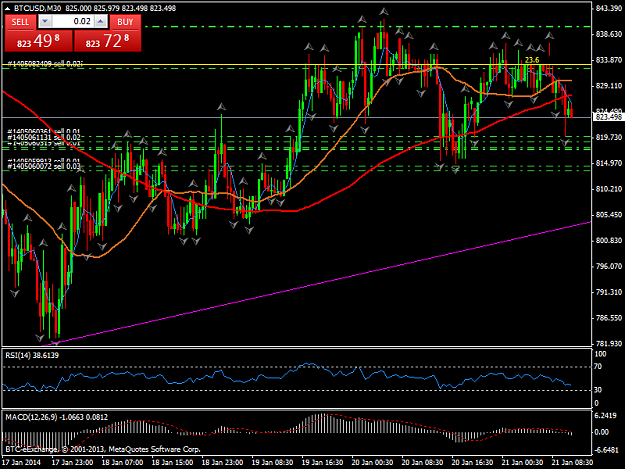This screenshot has width=625, height=469.
Task: Click MACD scale value -6.6481
Action: click(x=606, y=450)
